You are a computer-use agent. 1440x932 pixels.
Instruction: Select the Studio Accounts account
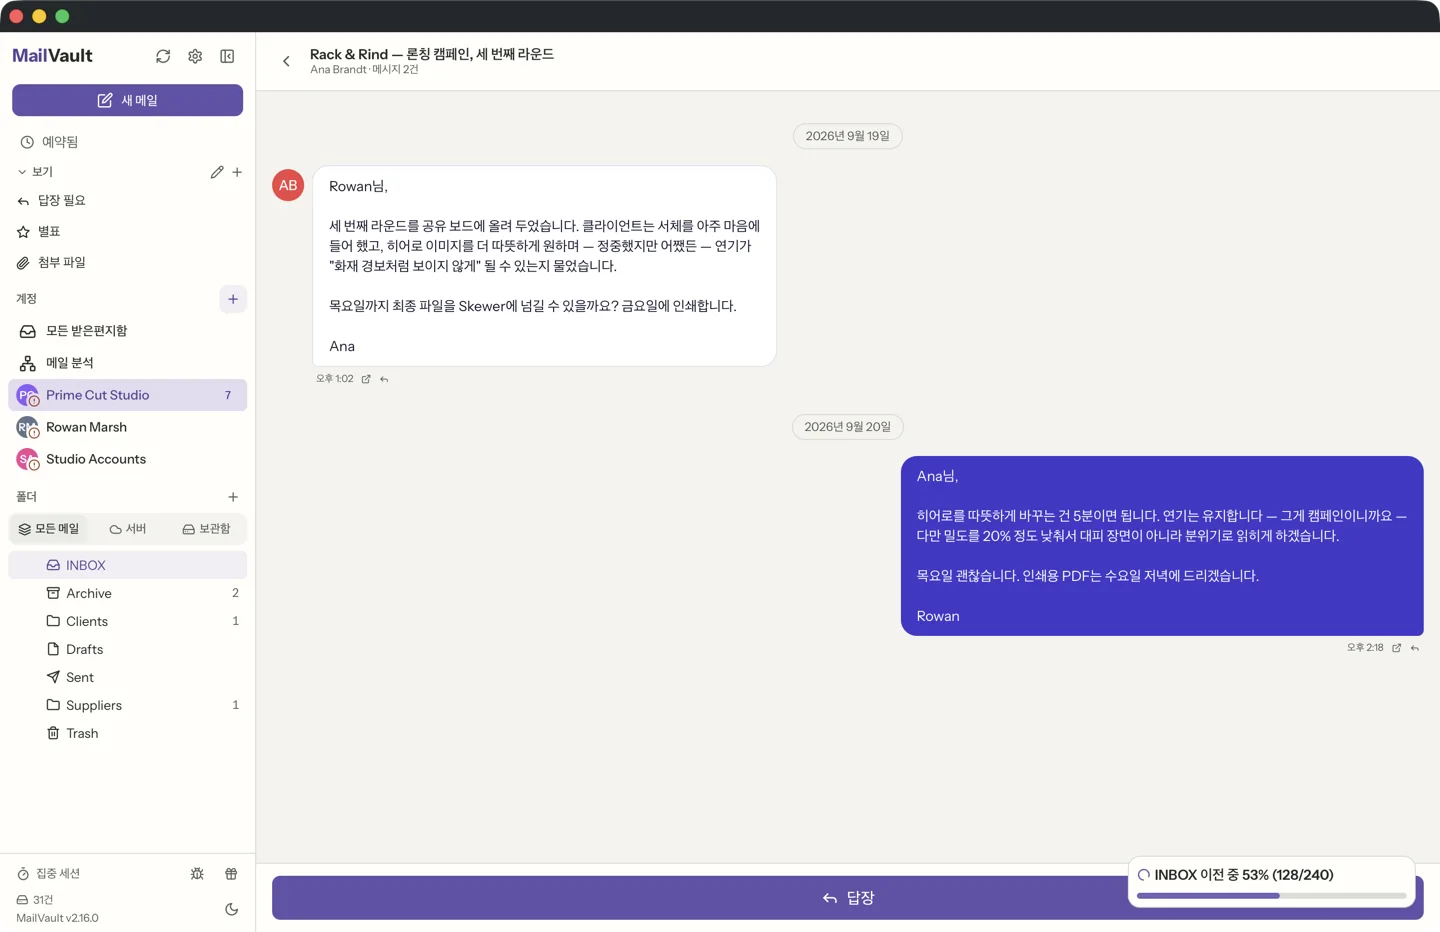tap(128, 459)
